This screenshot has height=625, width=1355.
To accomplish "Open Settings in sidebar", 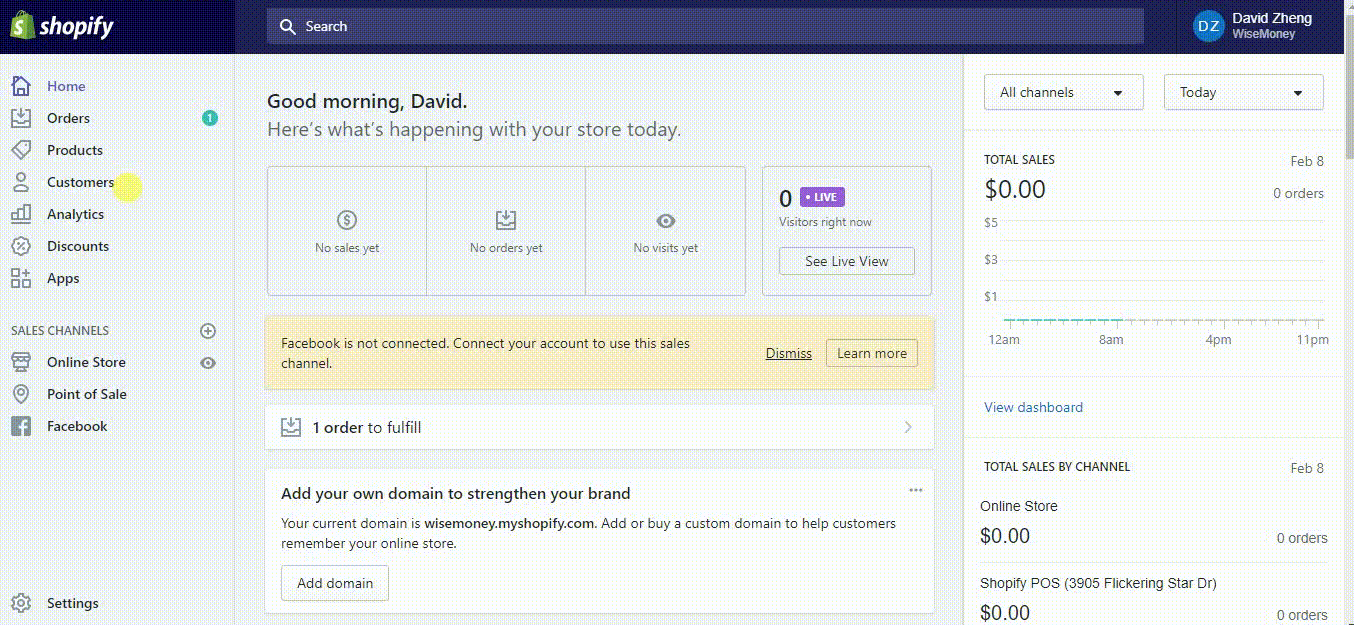I will (x=73, y=603).
